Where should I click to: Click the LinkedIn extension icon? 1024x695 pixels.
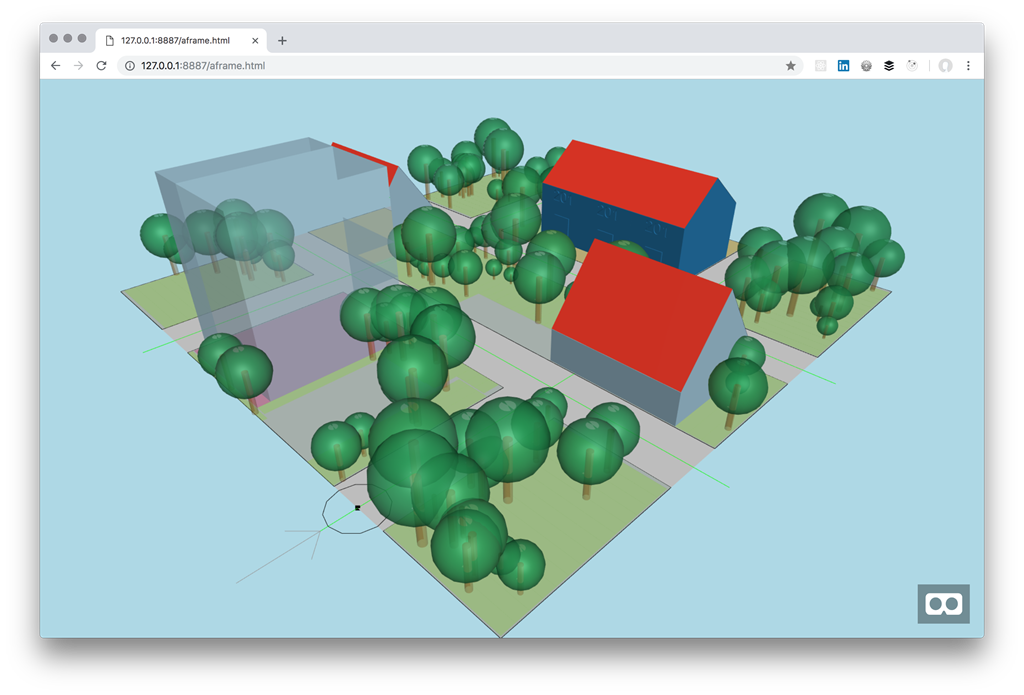843,66
